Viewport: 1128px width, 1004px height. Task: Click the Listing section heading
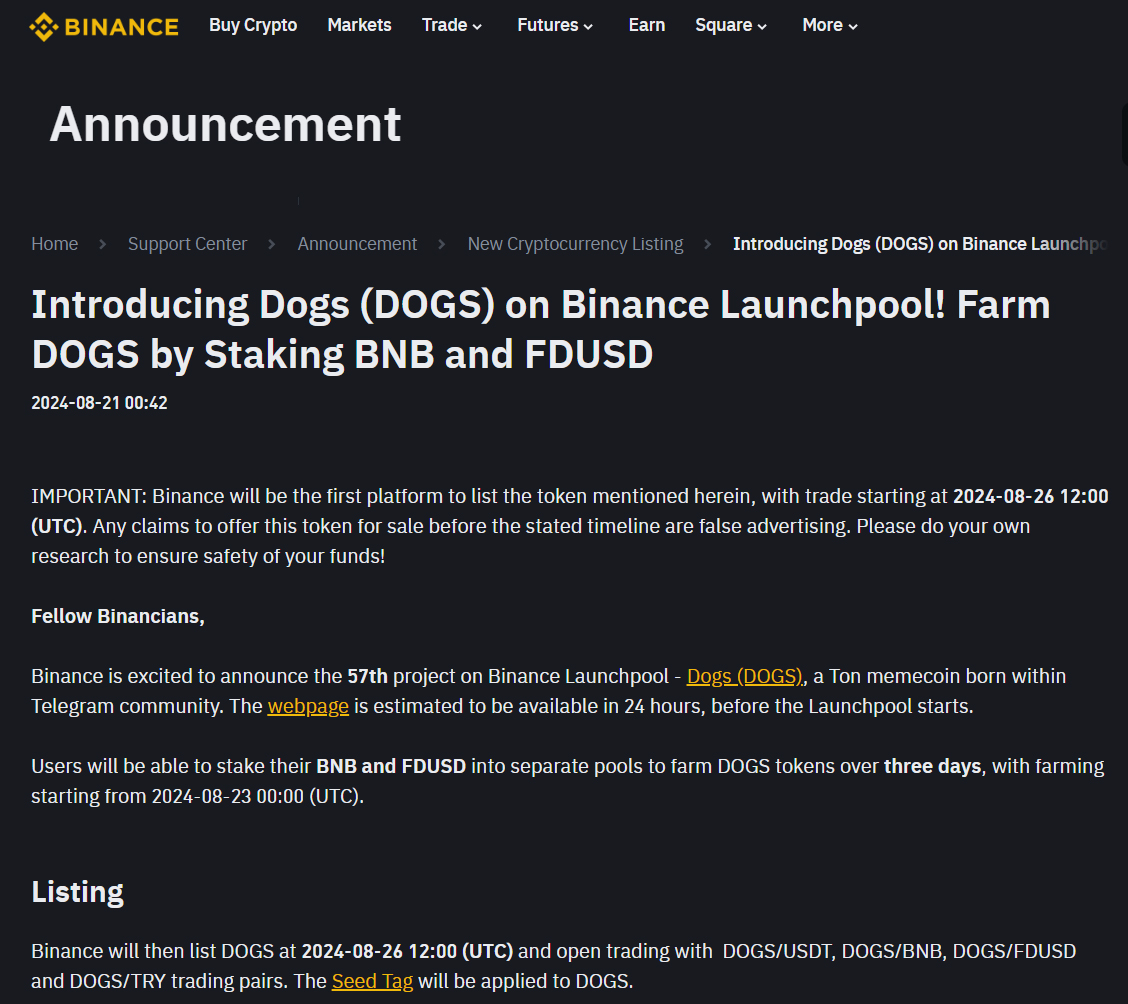[x=77, y=892]
